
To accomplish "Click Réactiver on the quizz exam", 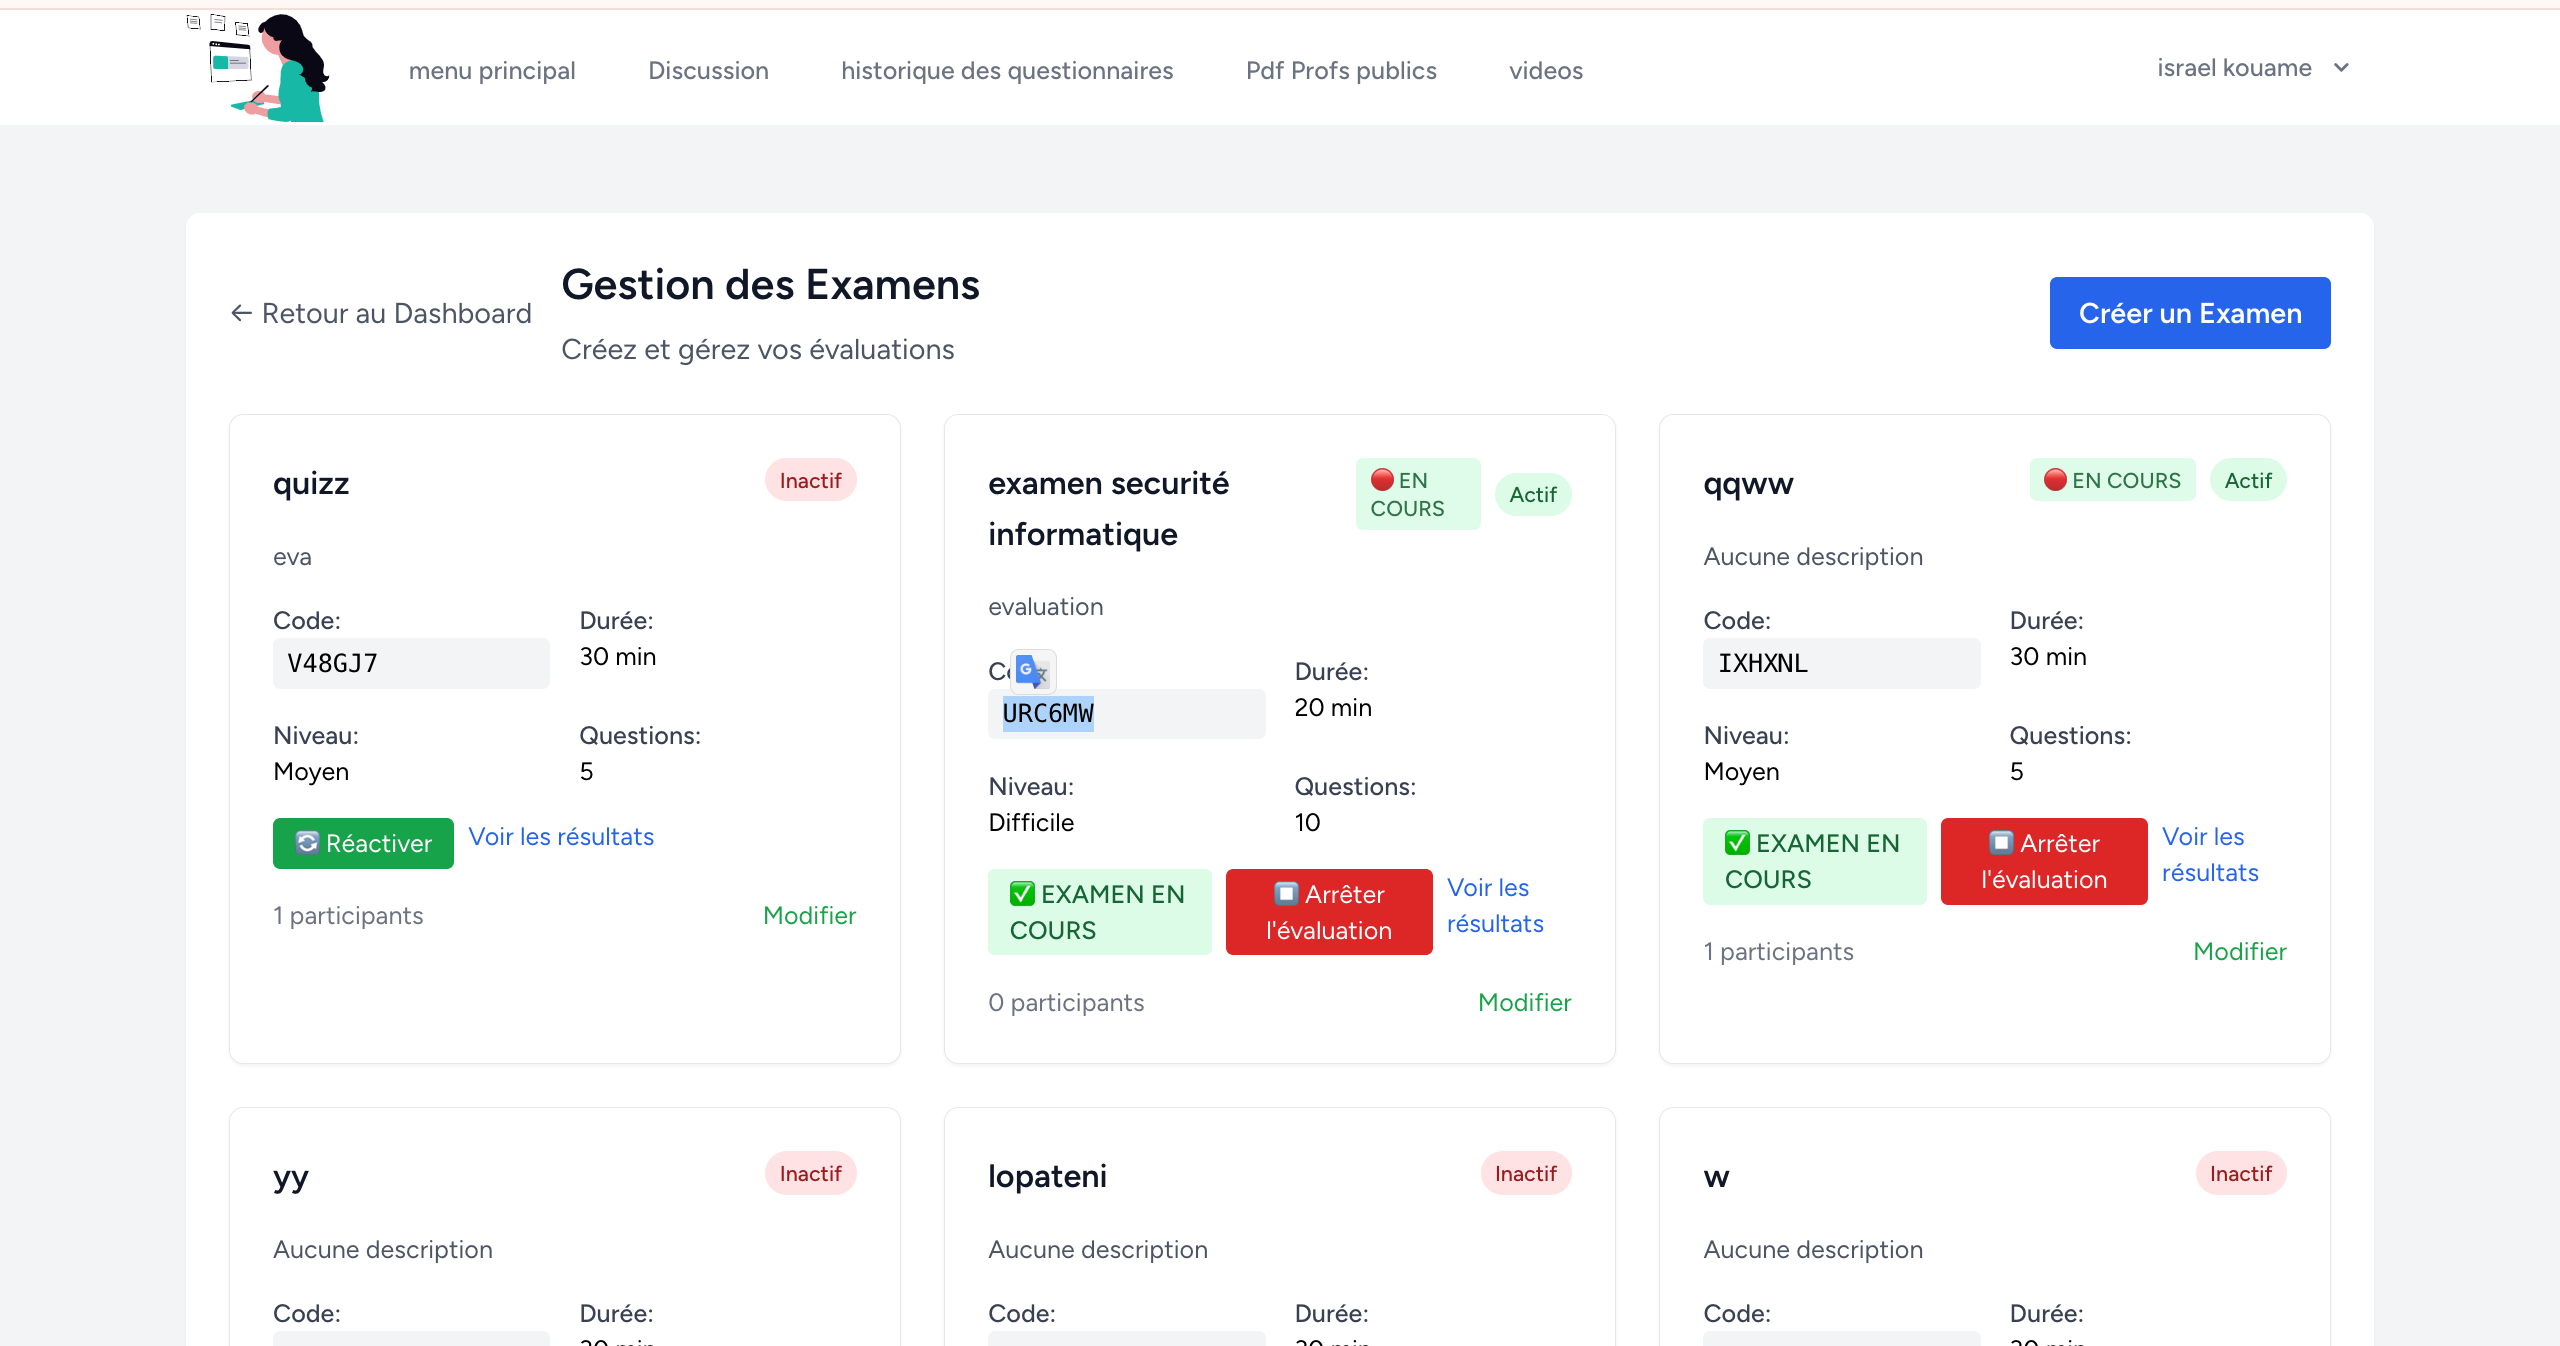I will coord(363,843).
